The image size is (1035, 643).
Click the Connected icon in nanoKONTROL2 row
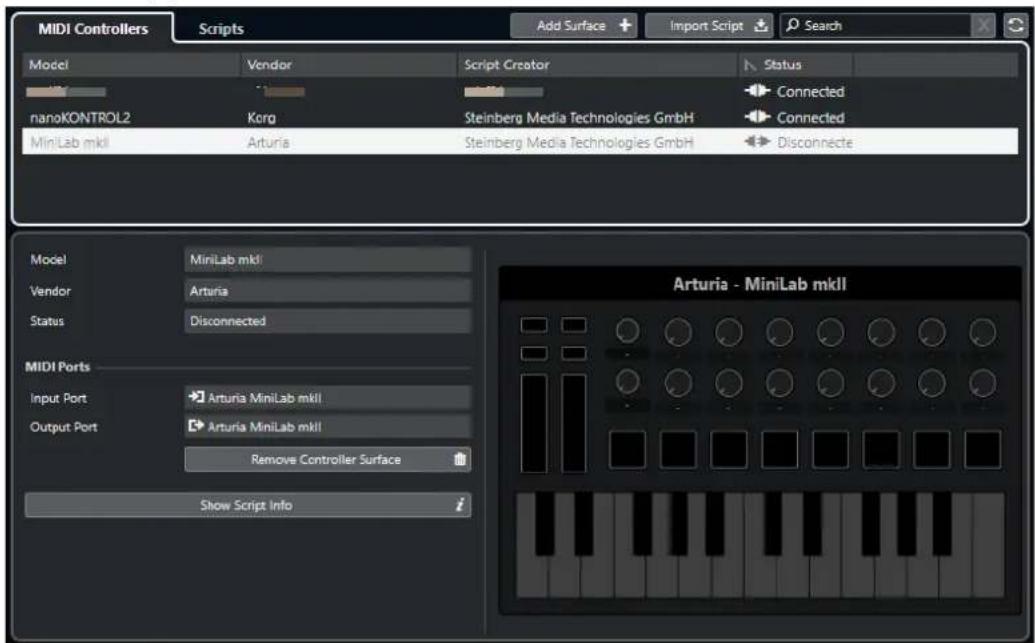tap(757, 117)
